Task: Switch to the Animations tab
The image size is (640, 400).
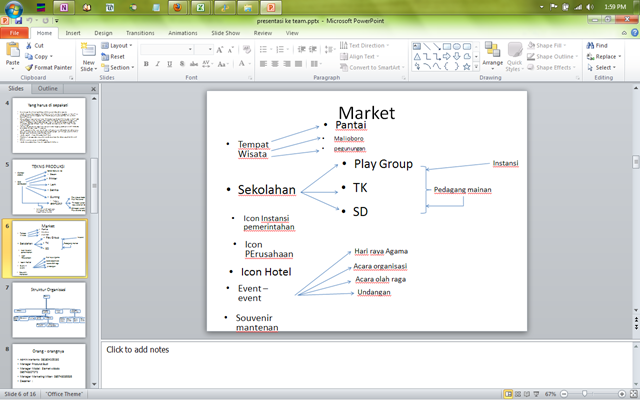Action: click(x=183, y=33)
